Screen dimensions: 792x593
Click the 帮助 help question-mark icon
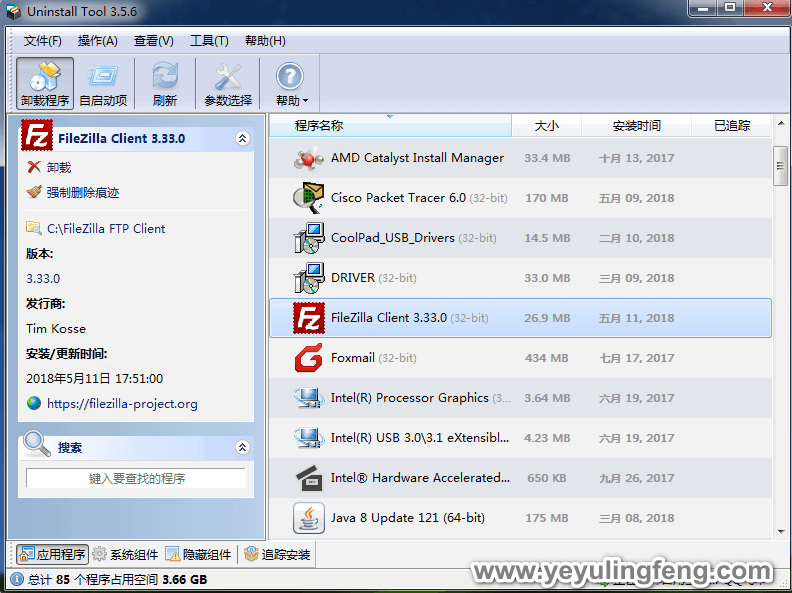289,76
